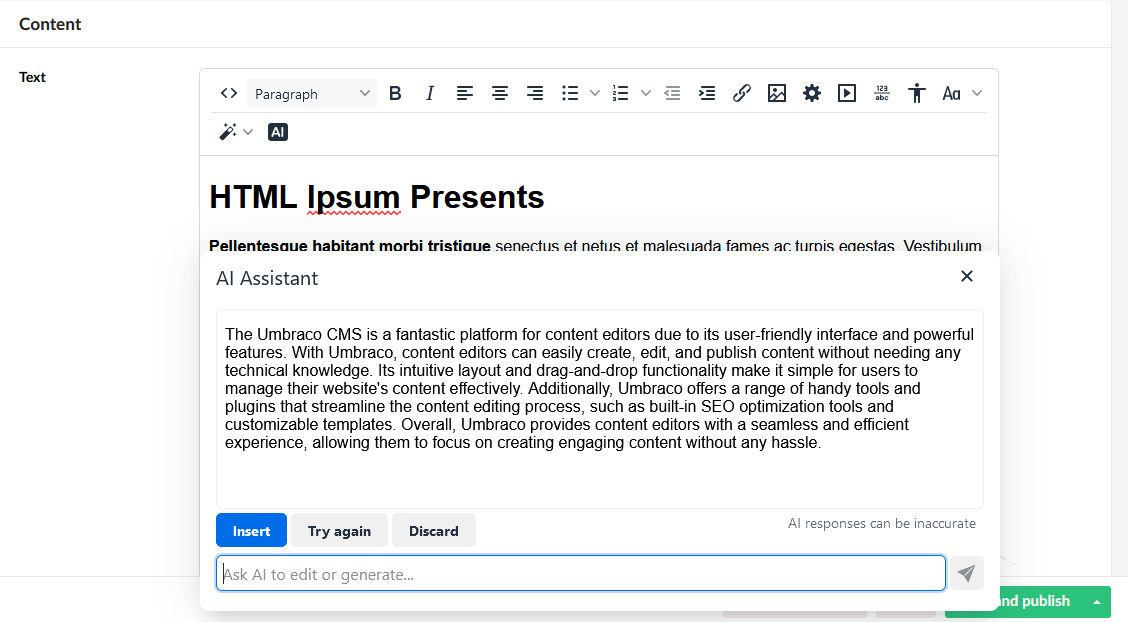Decrease the indent
The height and width of the screenshot is (622, 1128).
672,93
